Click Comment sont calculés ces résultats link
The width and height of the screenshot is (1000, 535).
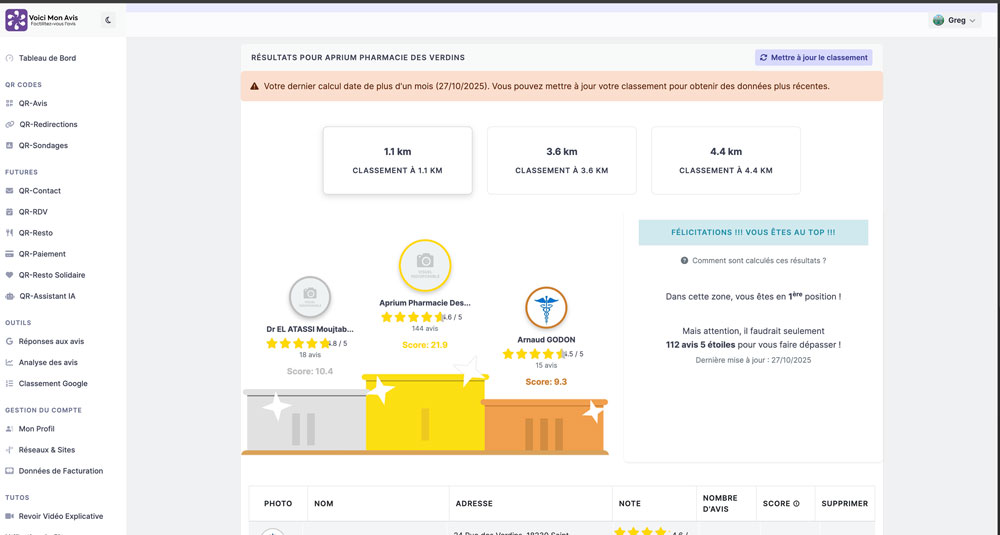758,261
